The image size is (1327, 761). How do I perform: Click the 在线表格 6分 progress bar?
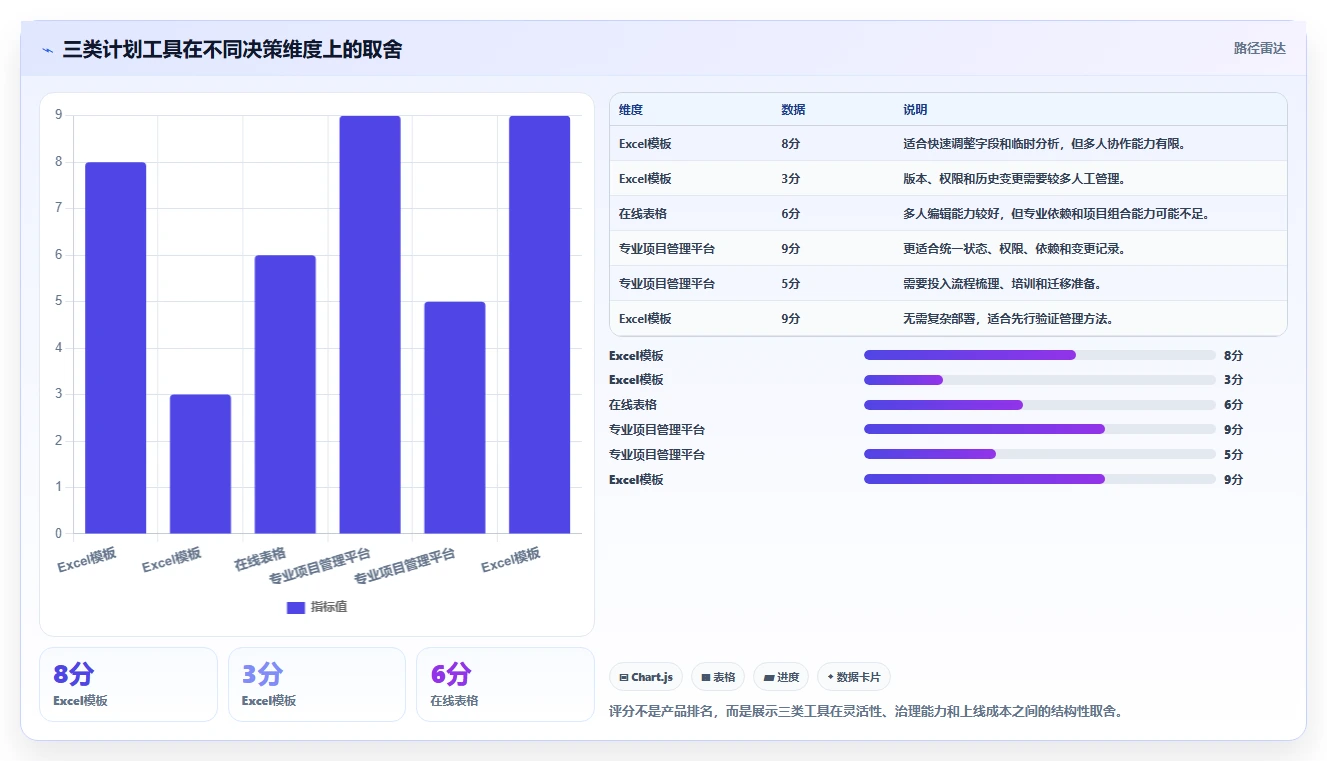(x=1039, y=405)
